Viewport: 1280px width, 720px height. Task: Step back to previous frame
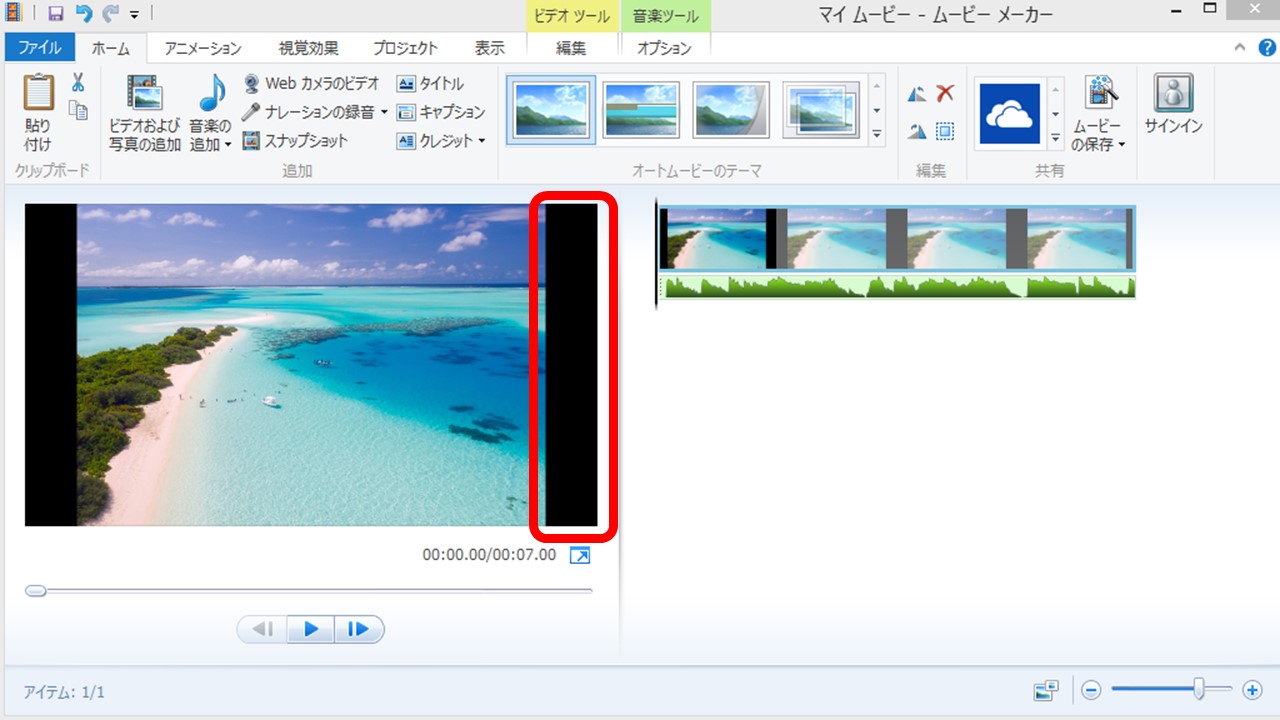pyautogui.click(x=263, y=629)
